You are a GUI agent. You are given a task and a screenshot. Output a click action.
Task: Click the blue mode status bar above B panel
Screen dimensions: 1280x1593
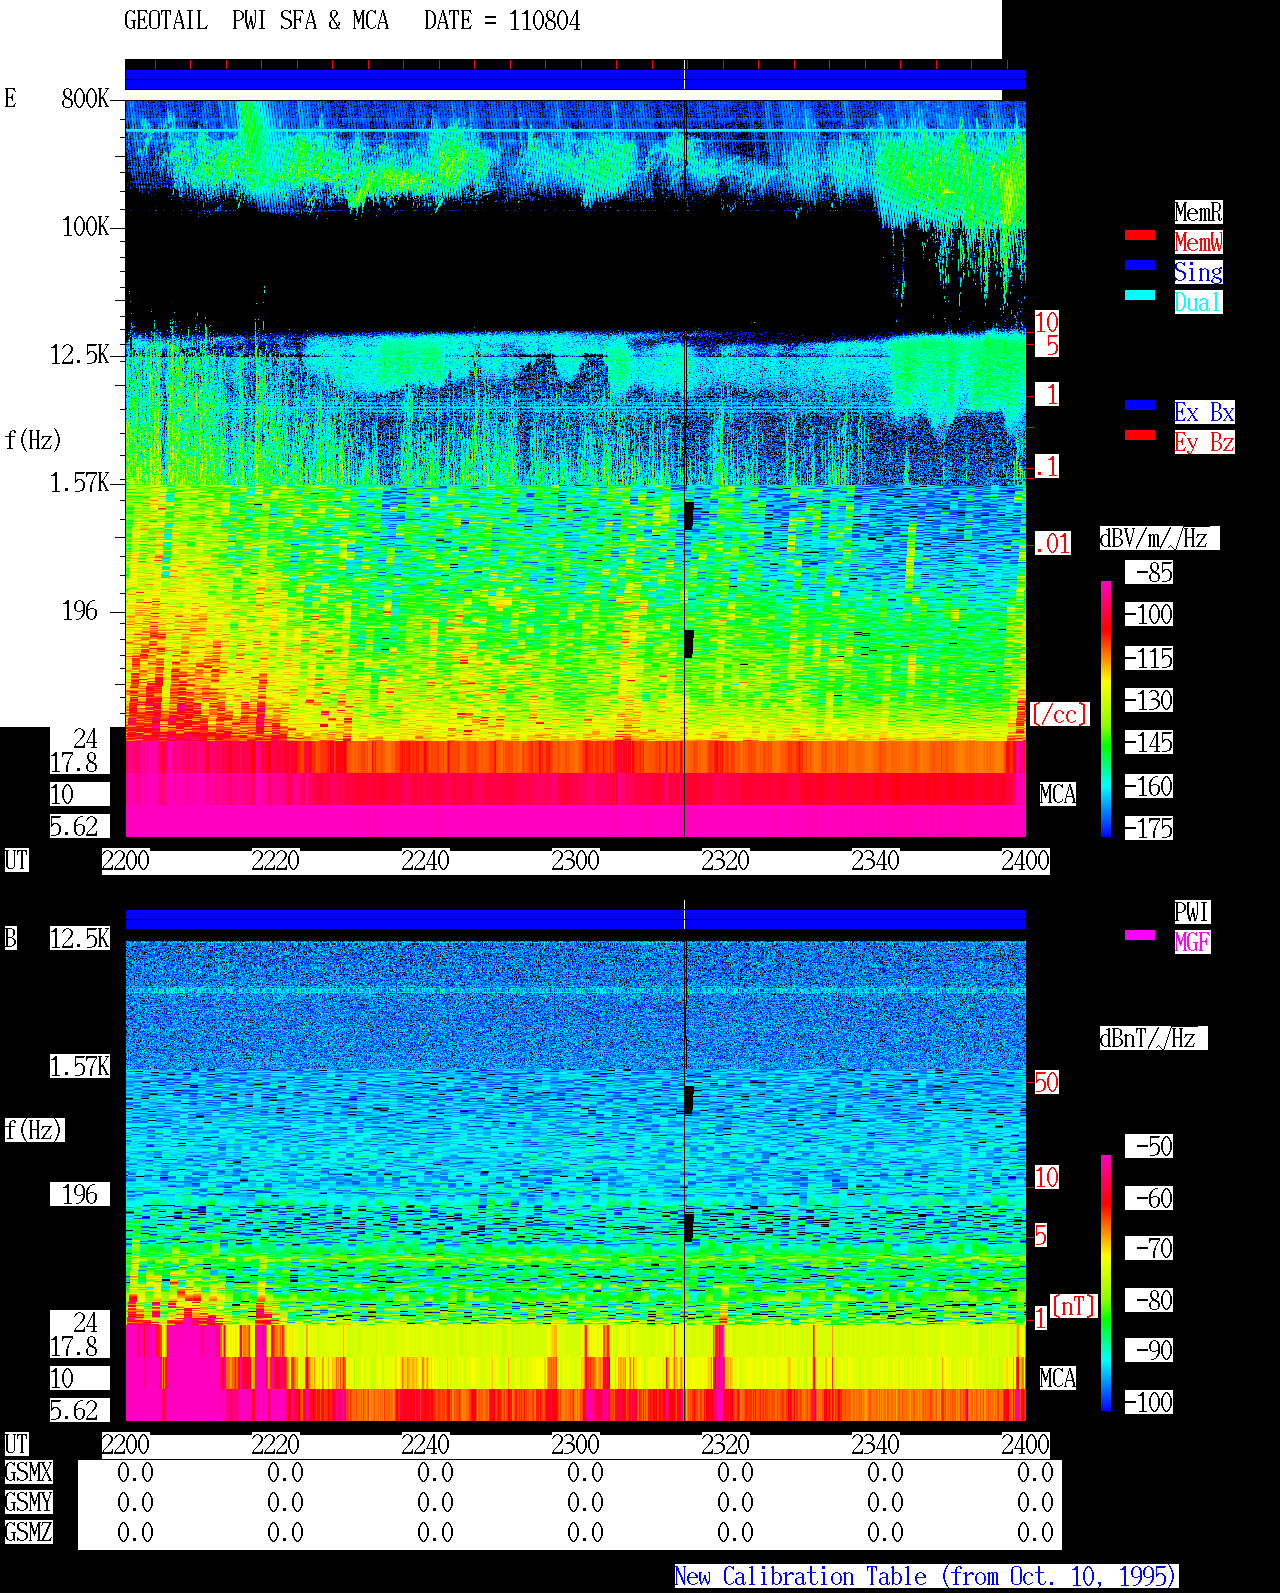point(575,919)
